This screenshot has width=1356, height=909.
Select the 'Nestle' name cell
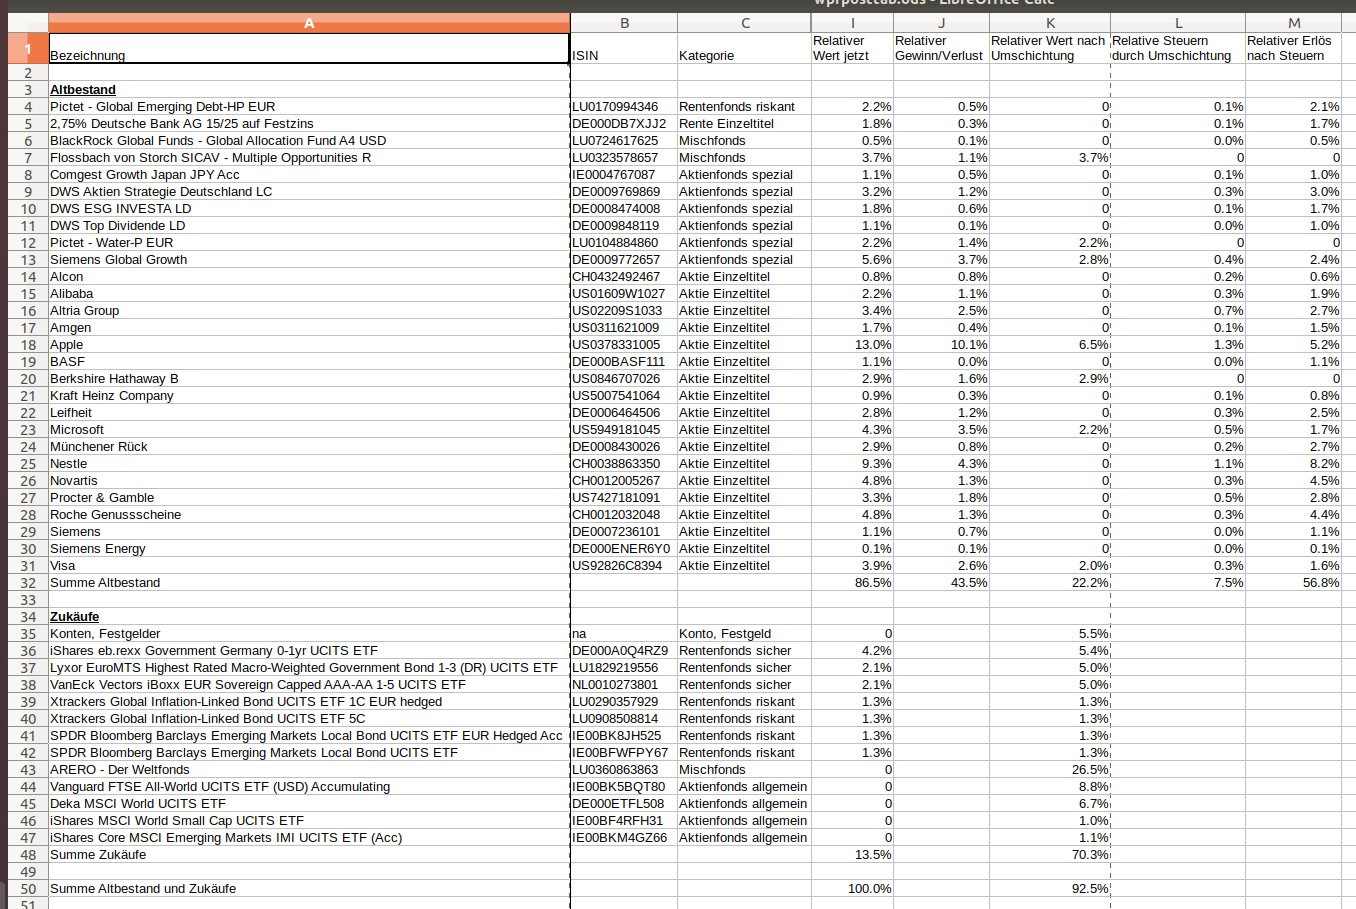309,464
